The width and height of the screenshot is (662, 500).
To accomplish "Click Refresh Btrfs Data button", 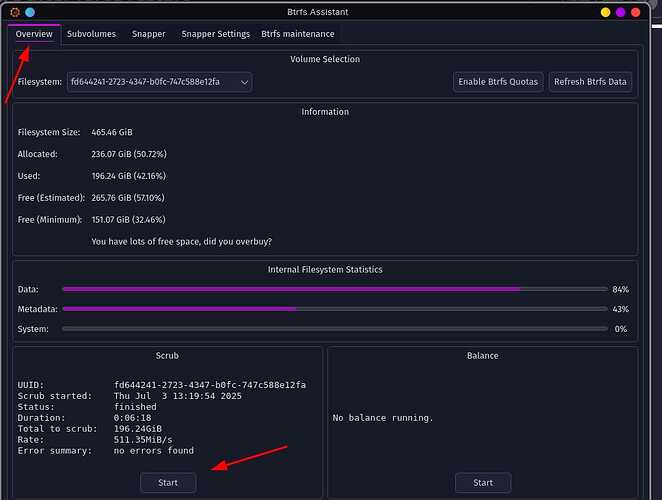I will (590, 82).
